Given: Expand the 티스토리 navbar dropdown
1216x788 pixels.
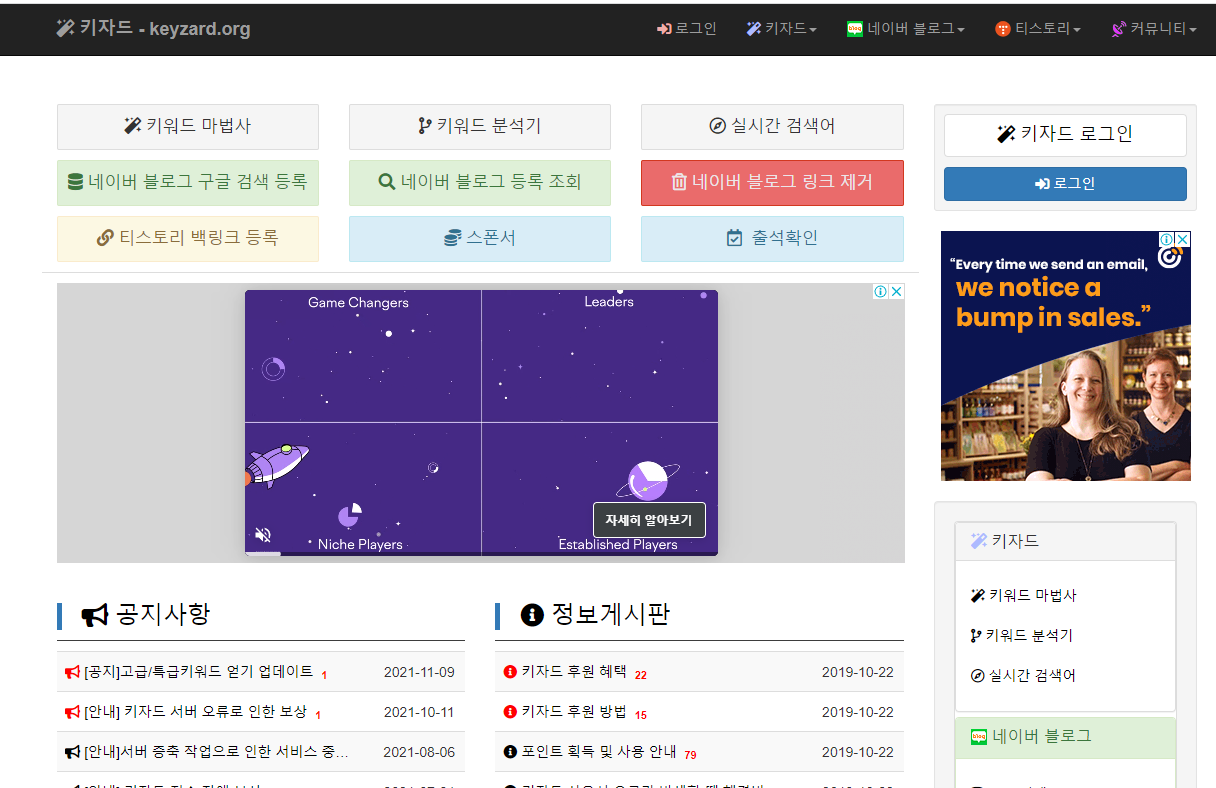Looking at the screenshot, I should 1038,29.
